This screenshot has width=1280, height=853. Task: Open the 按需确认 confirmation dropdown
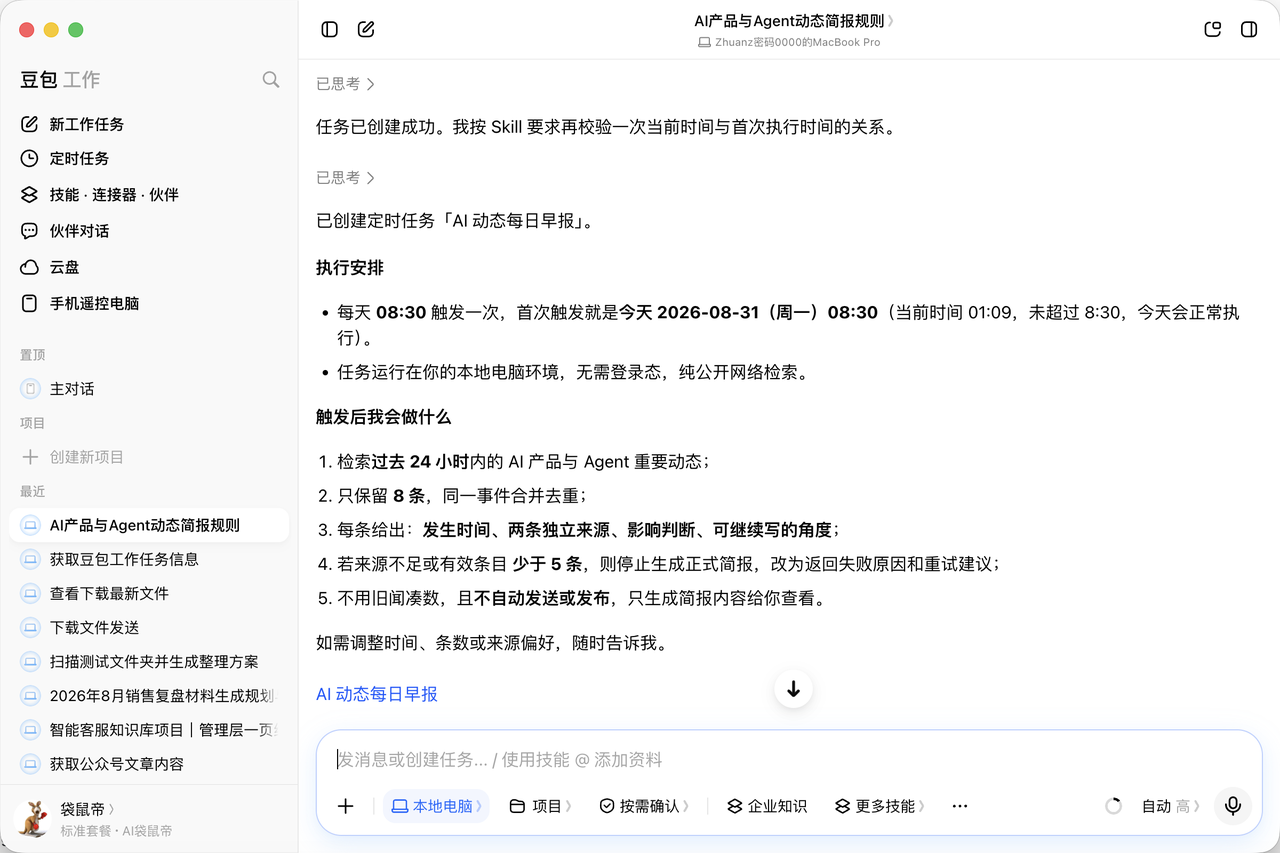[645, 806]
